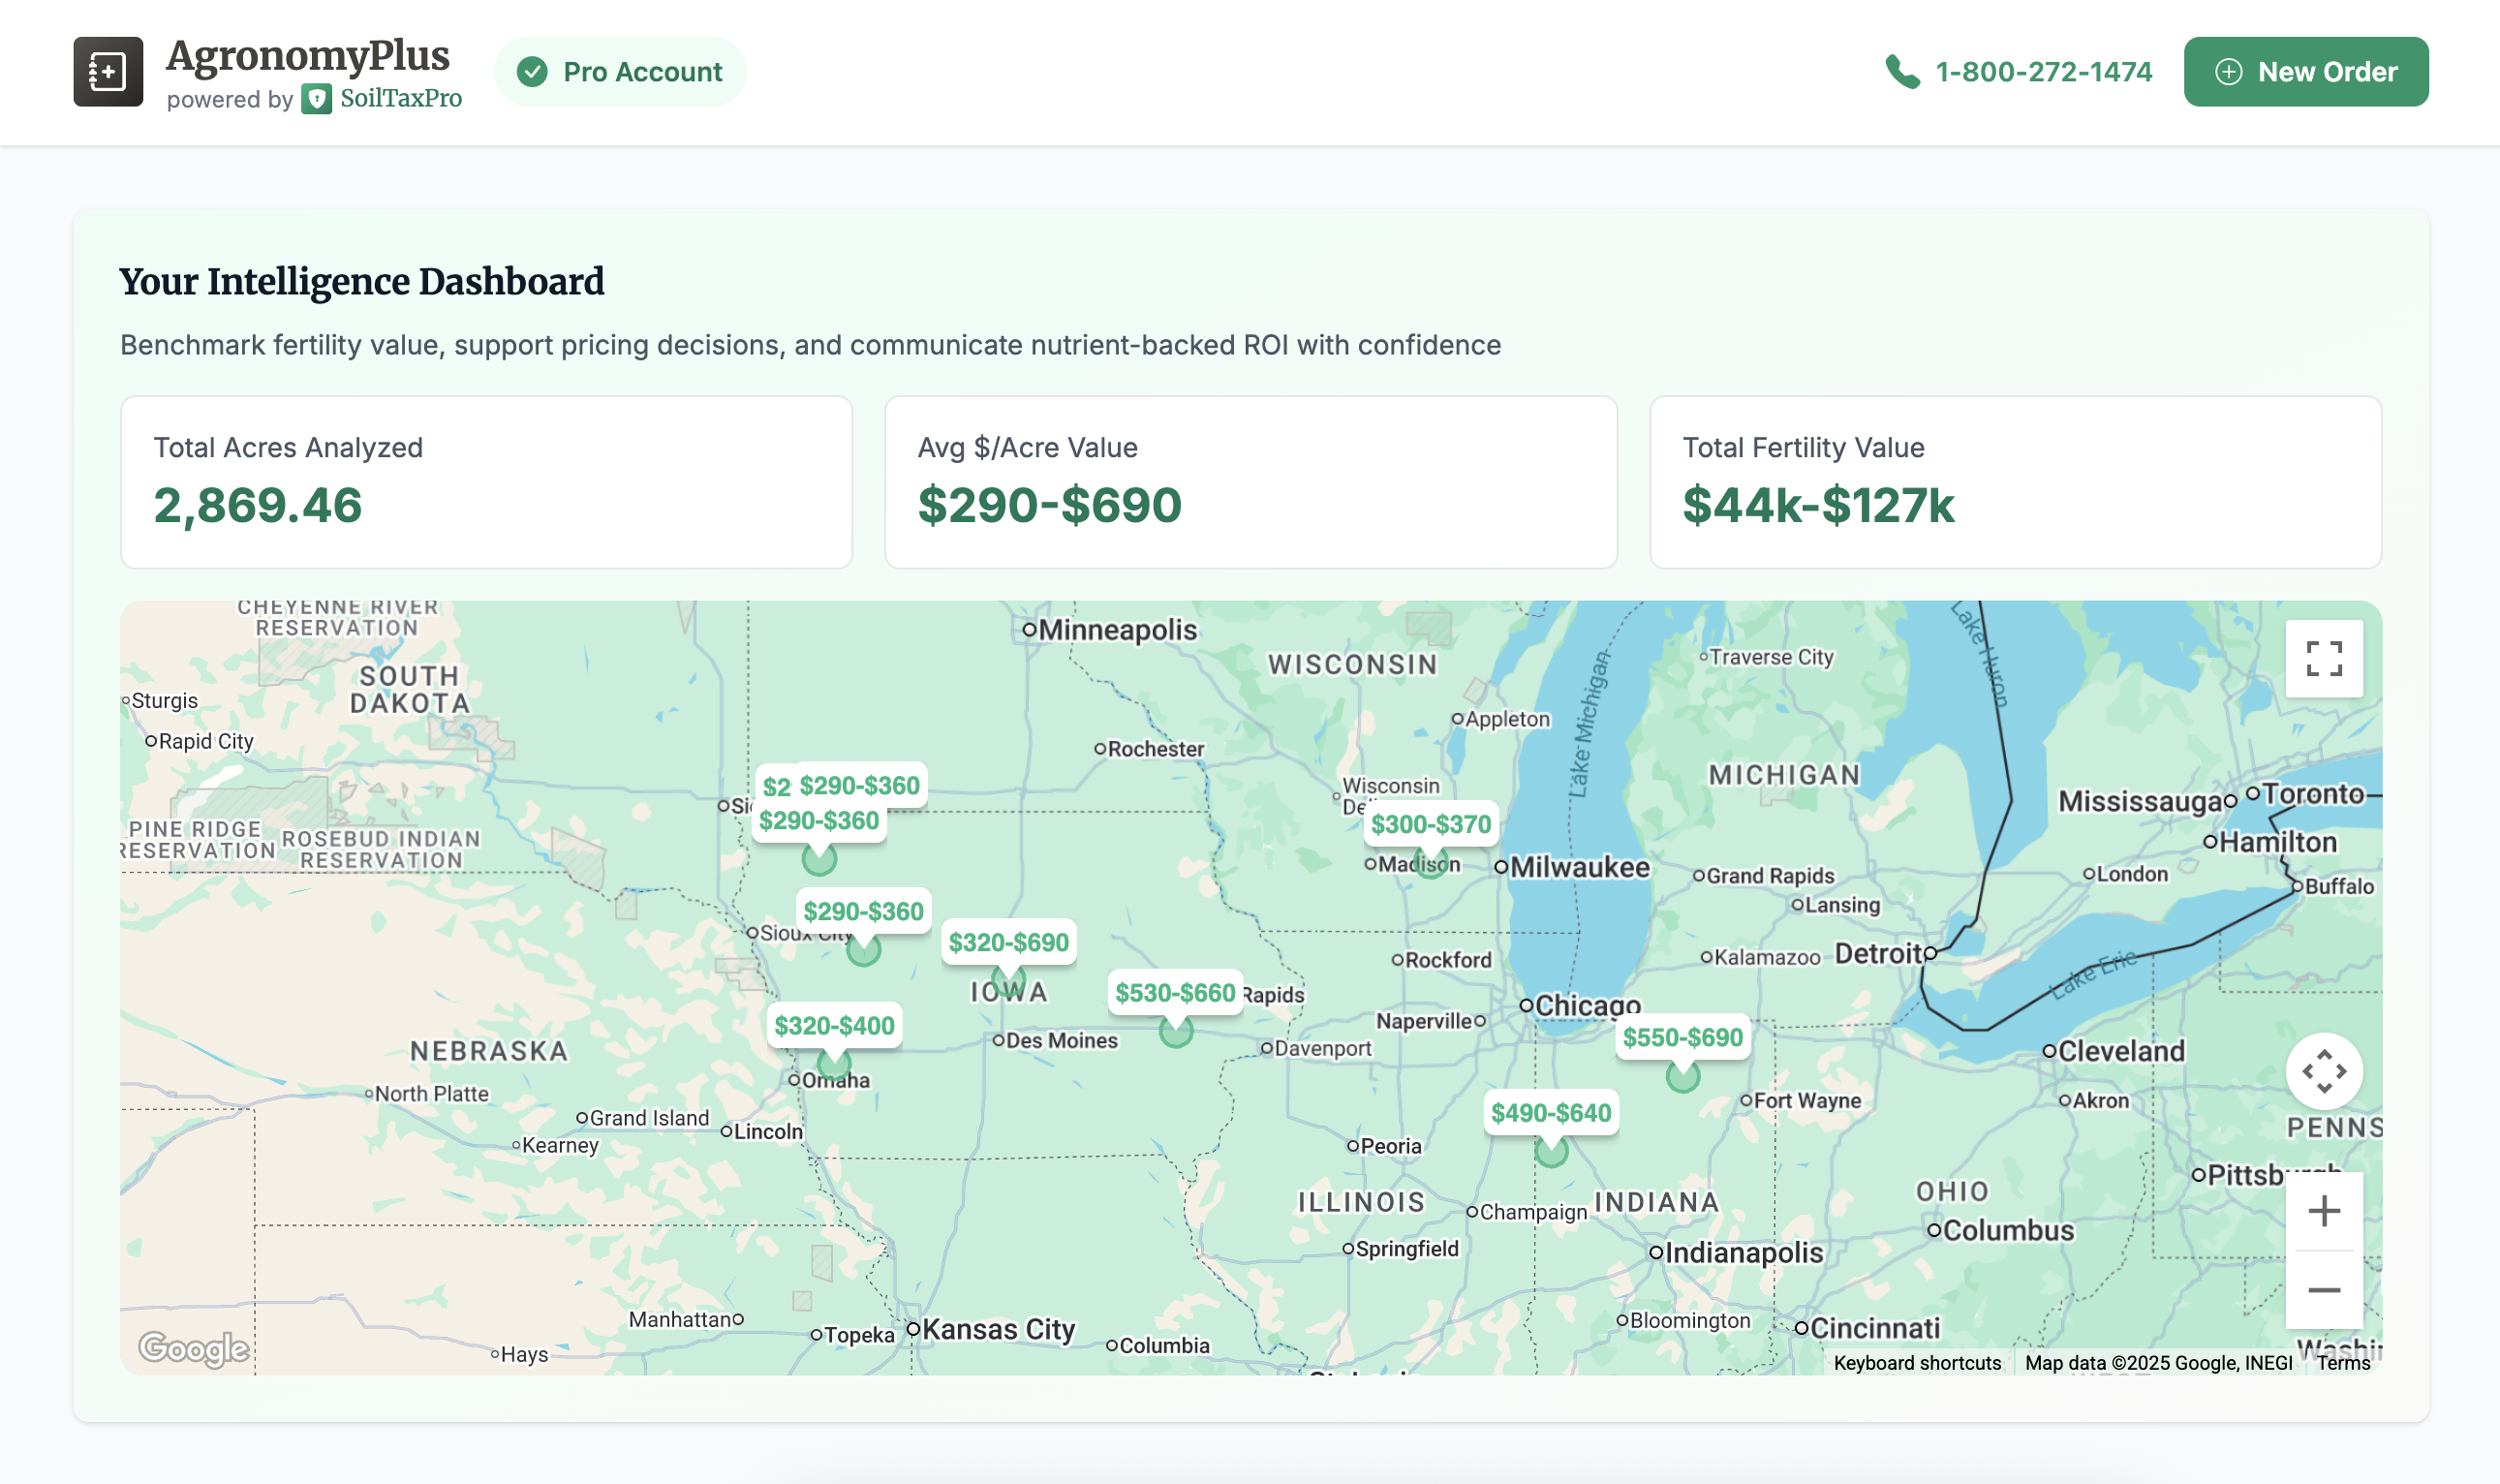The image size is (2500, 1484).
Task: Click the AgronomyPlus notebook logo icon
Action: pos(108,72)
